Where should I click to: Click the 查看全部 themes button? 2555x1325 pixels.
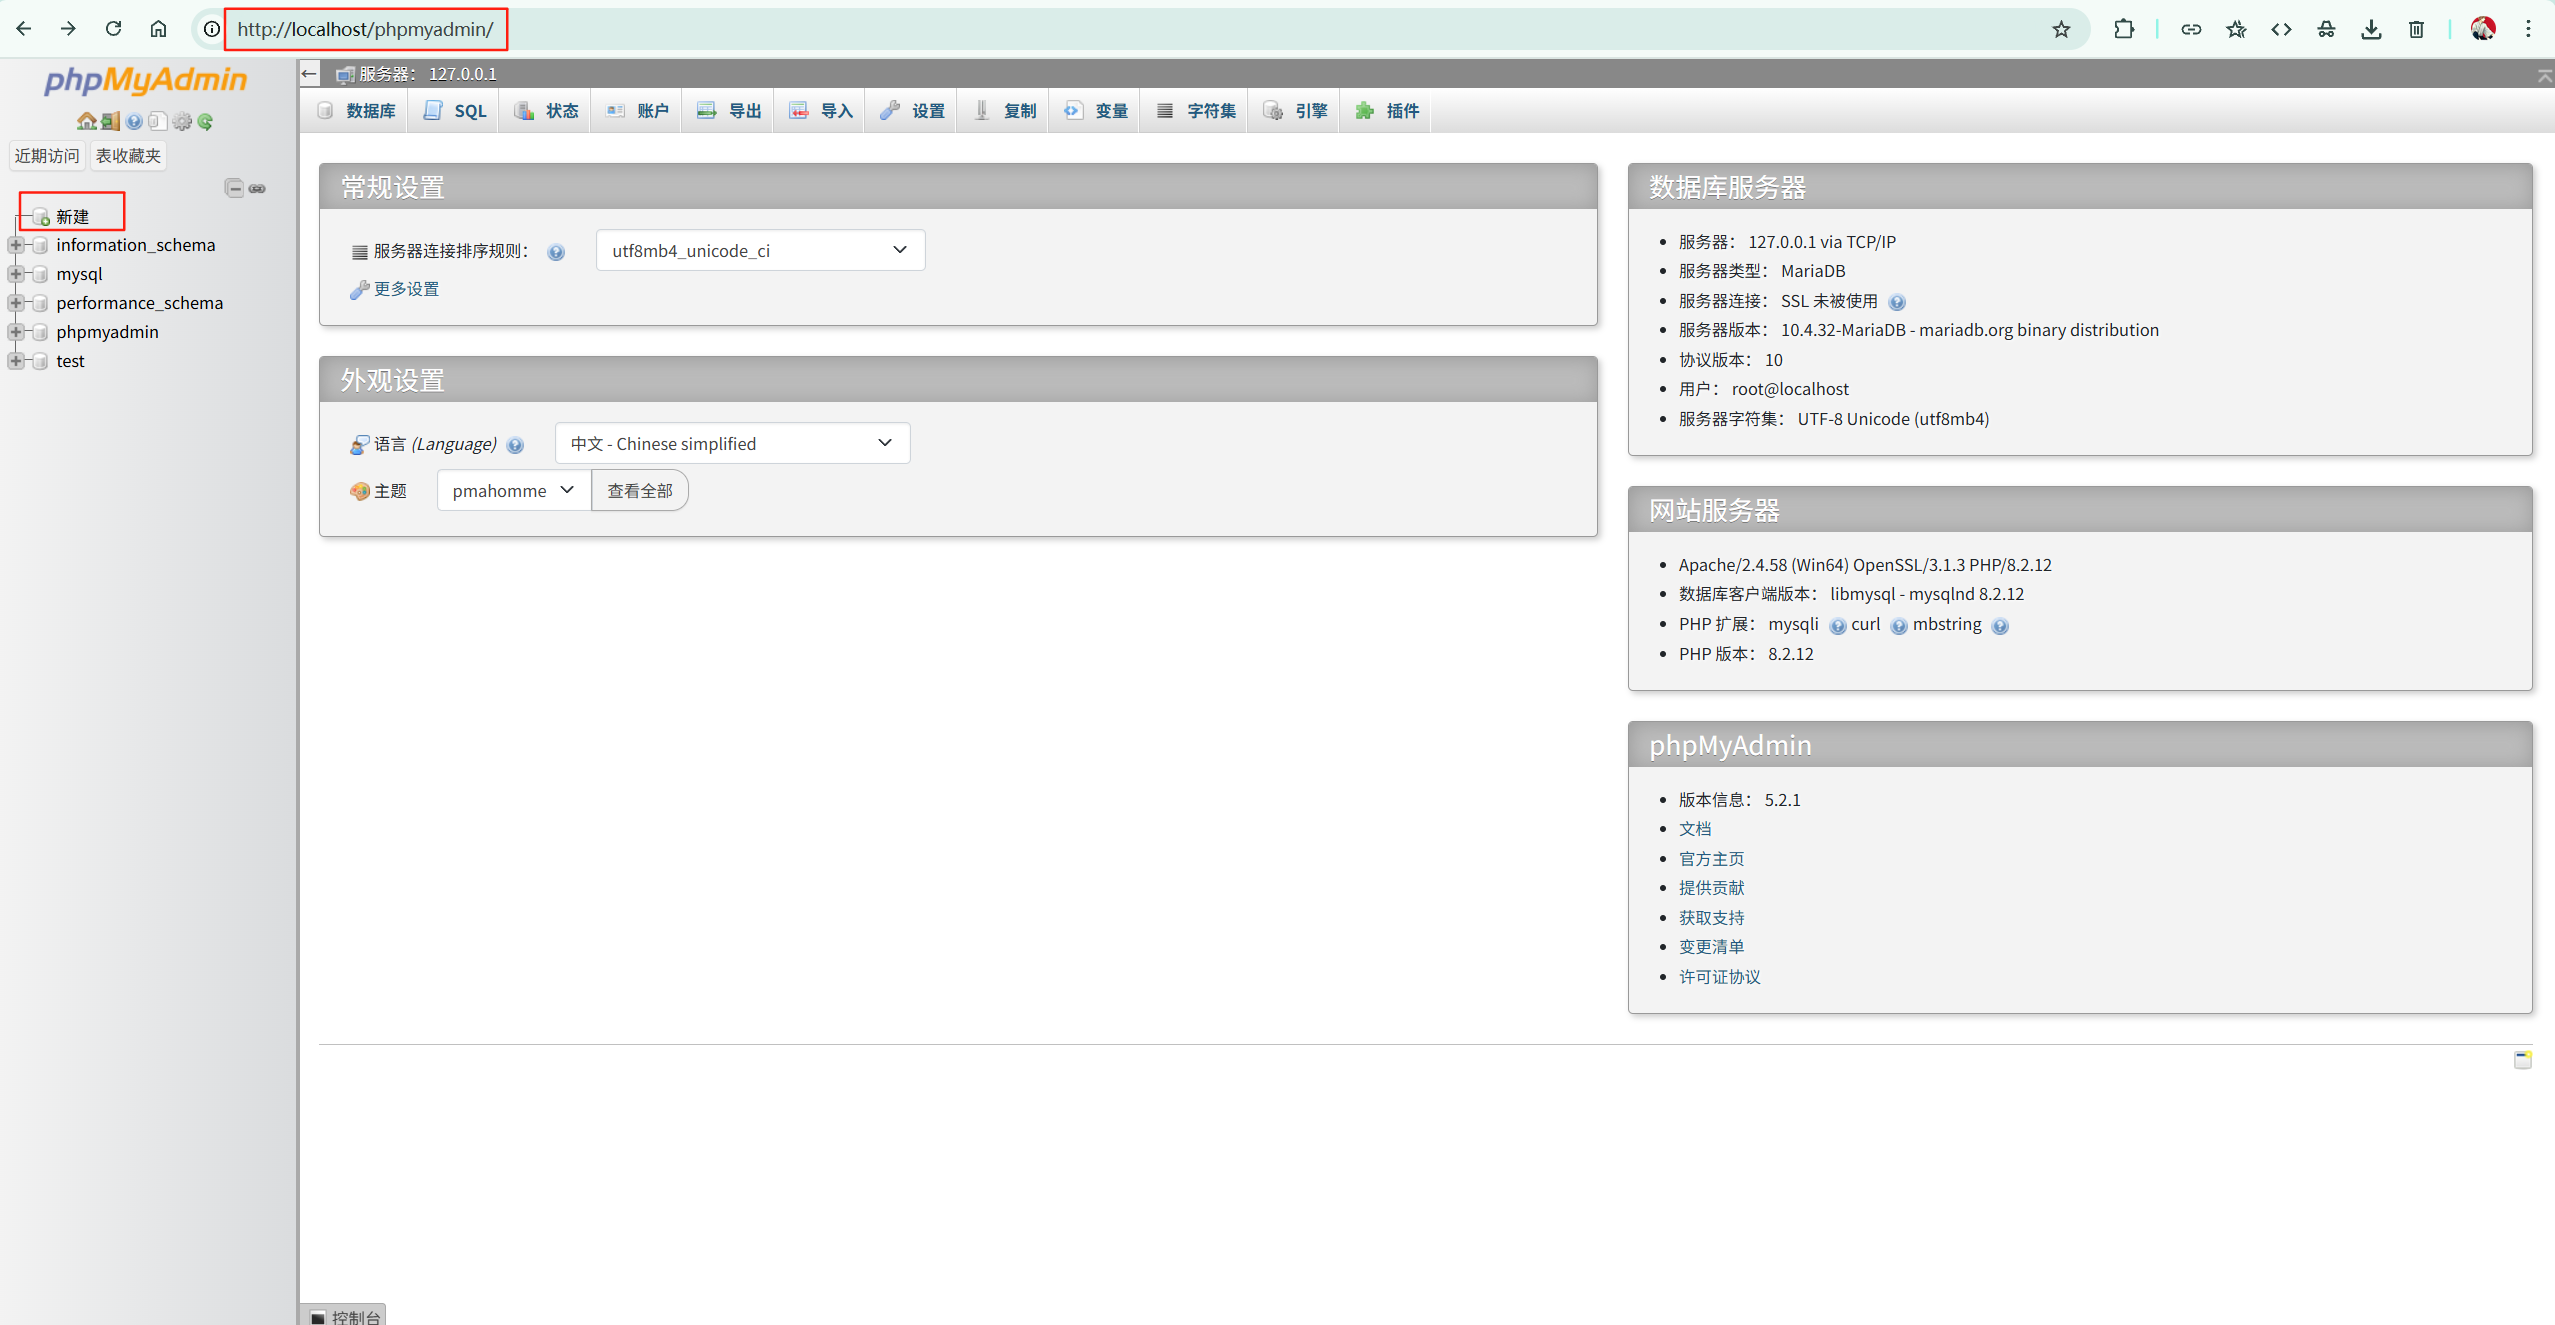pos(640,490)
